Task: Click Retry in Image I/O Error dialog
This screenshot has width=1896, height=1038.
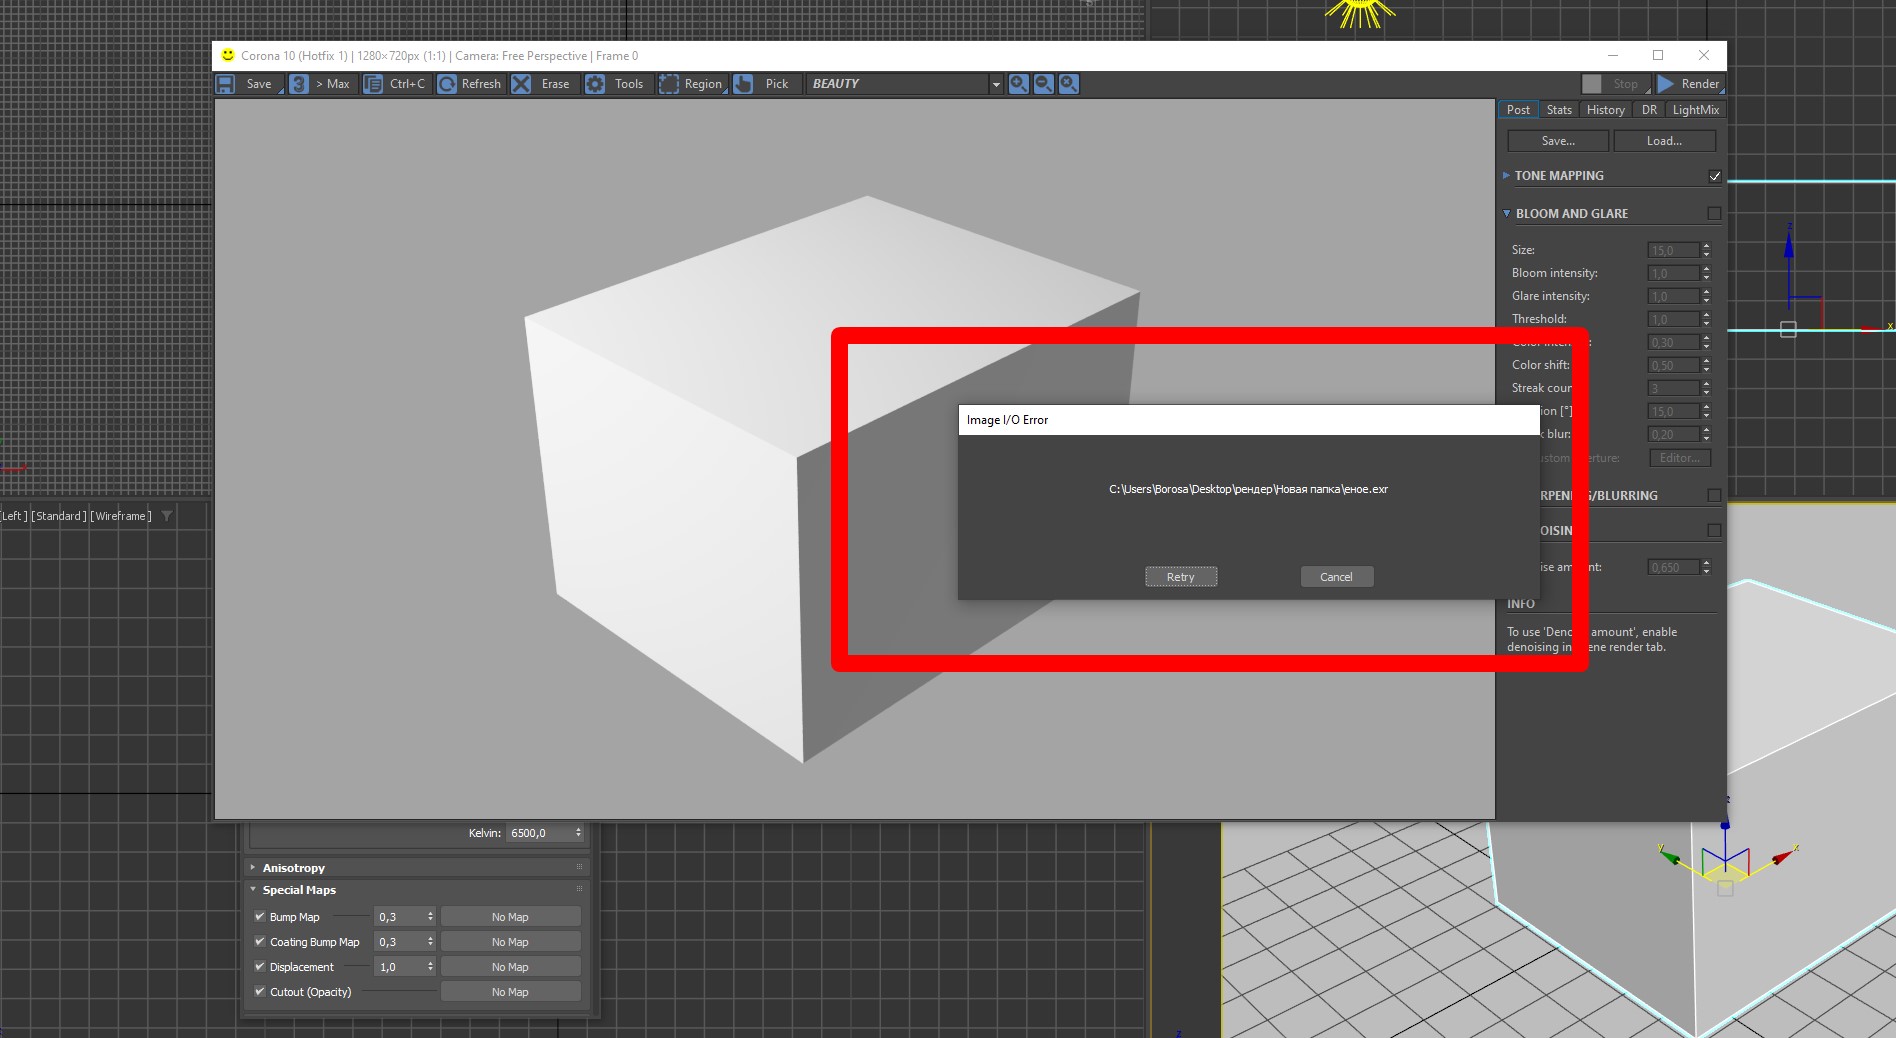Action: point(1181,577)
